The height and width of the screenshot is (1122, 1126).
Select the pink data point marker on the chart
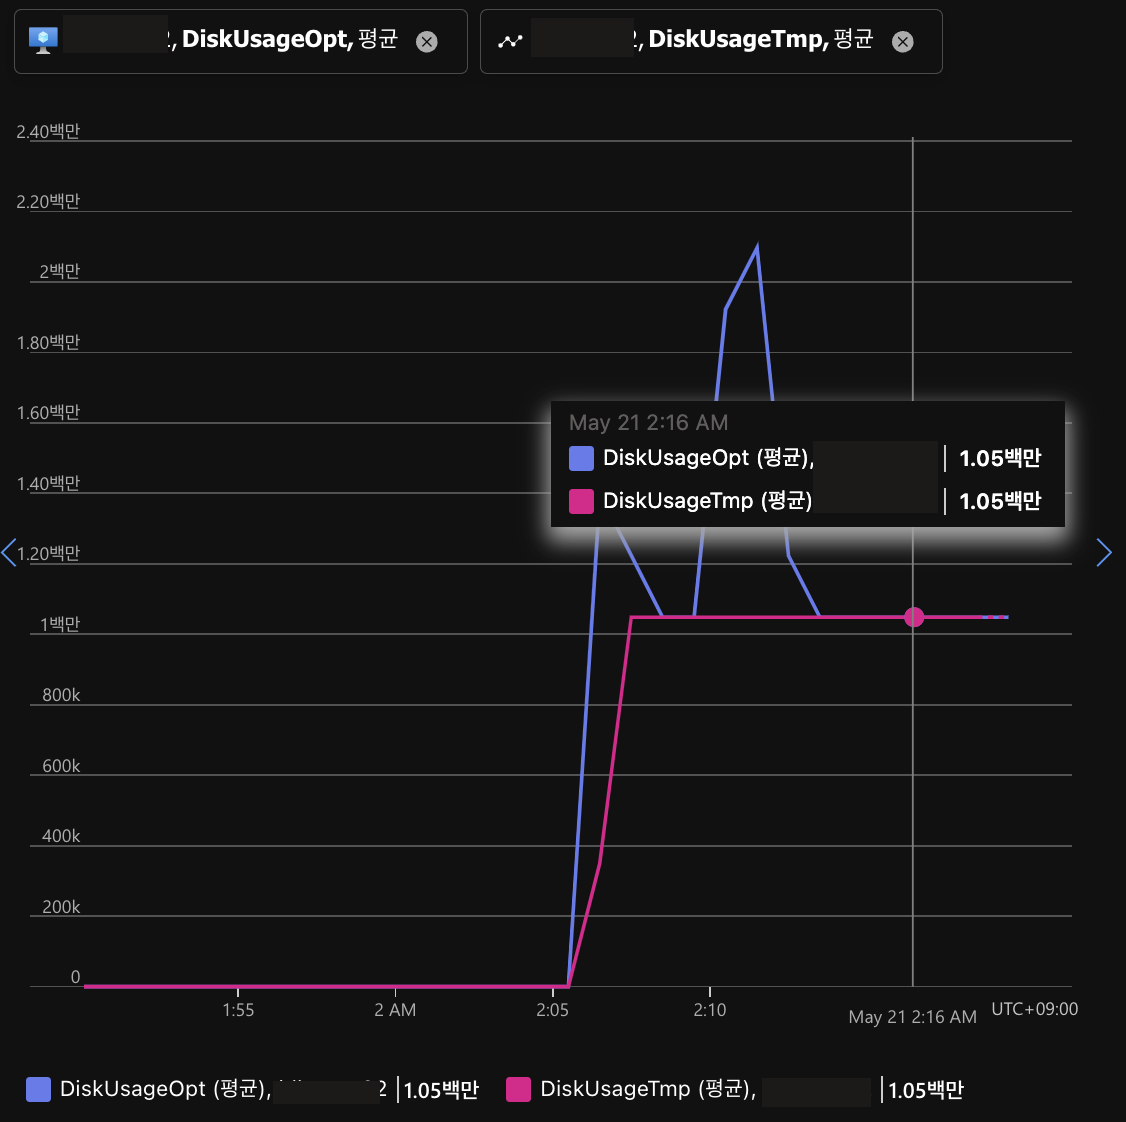914,617
